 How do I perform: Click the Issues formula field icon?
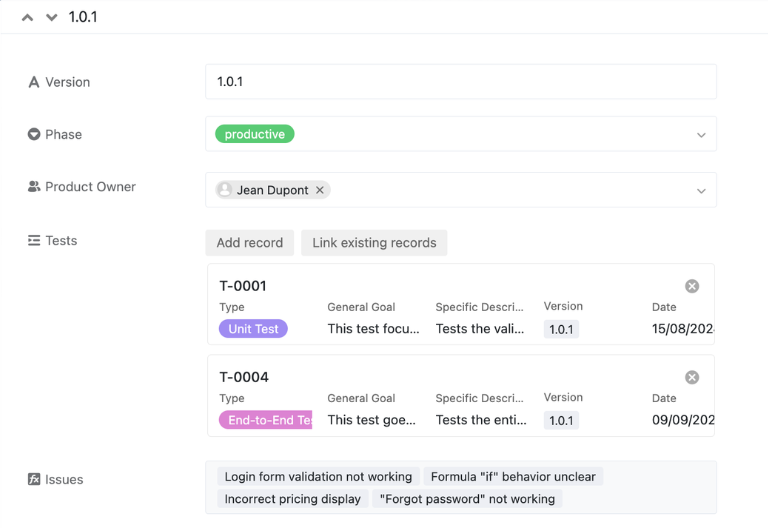point(34,480)
